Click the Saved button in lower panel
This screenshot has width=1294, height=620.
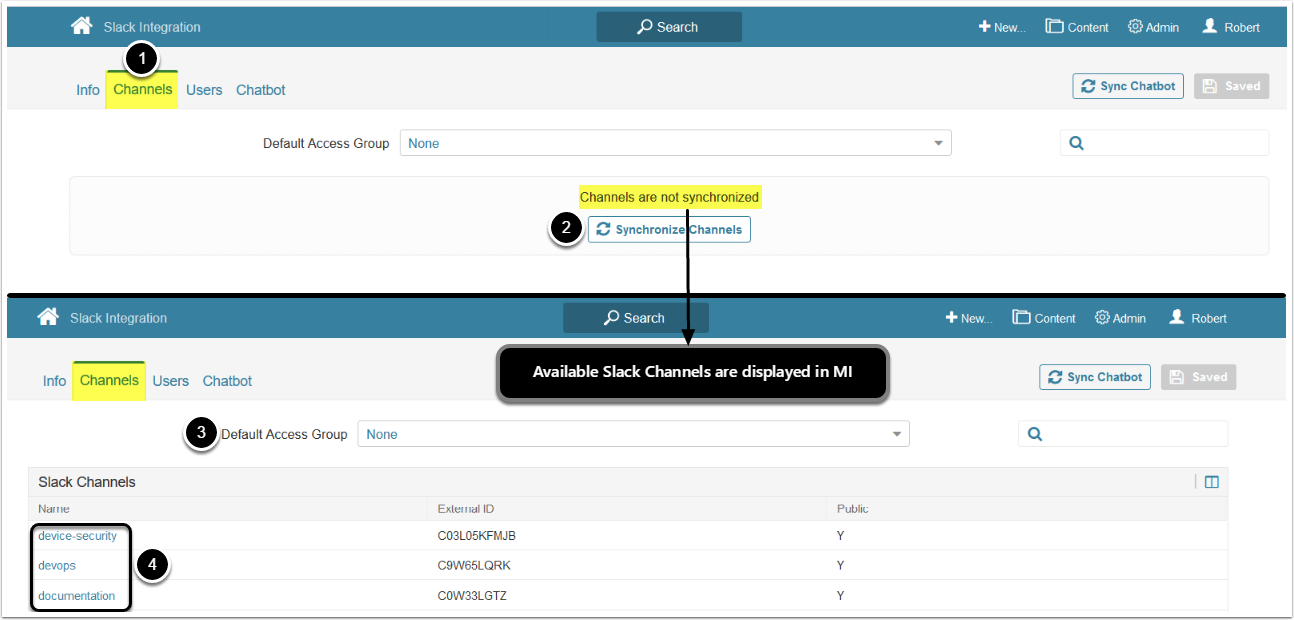[1199, 377]
